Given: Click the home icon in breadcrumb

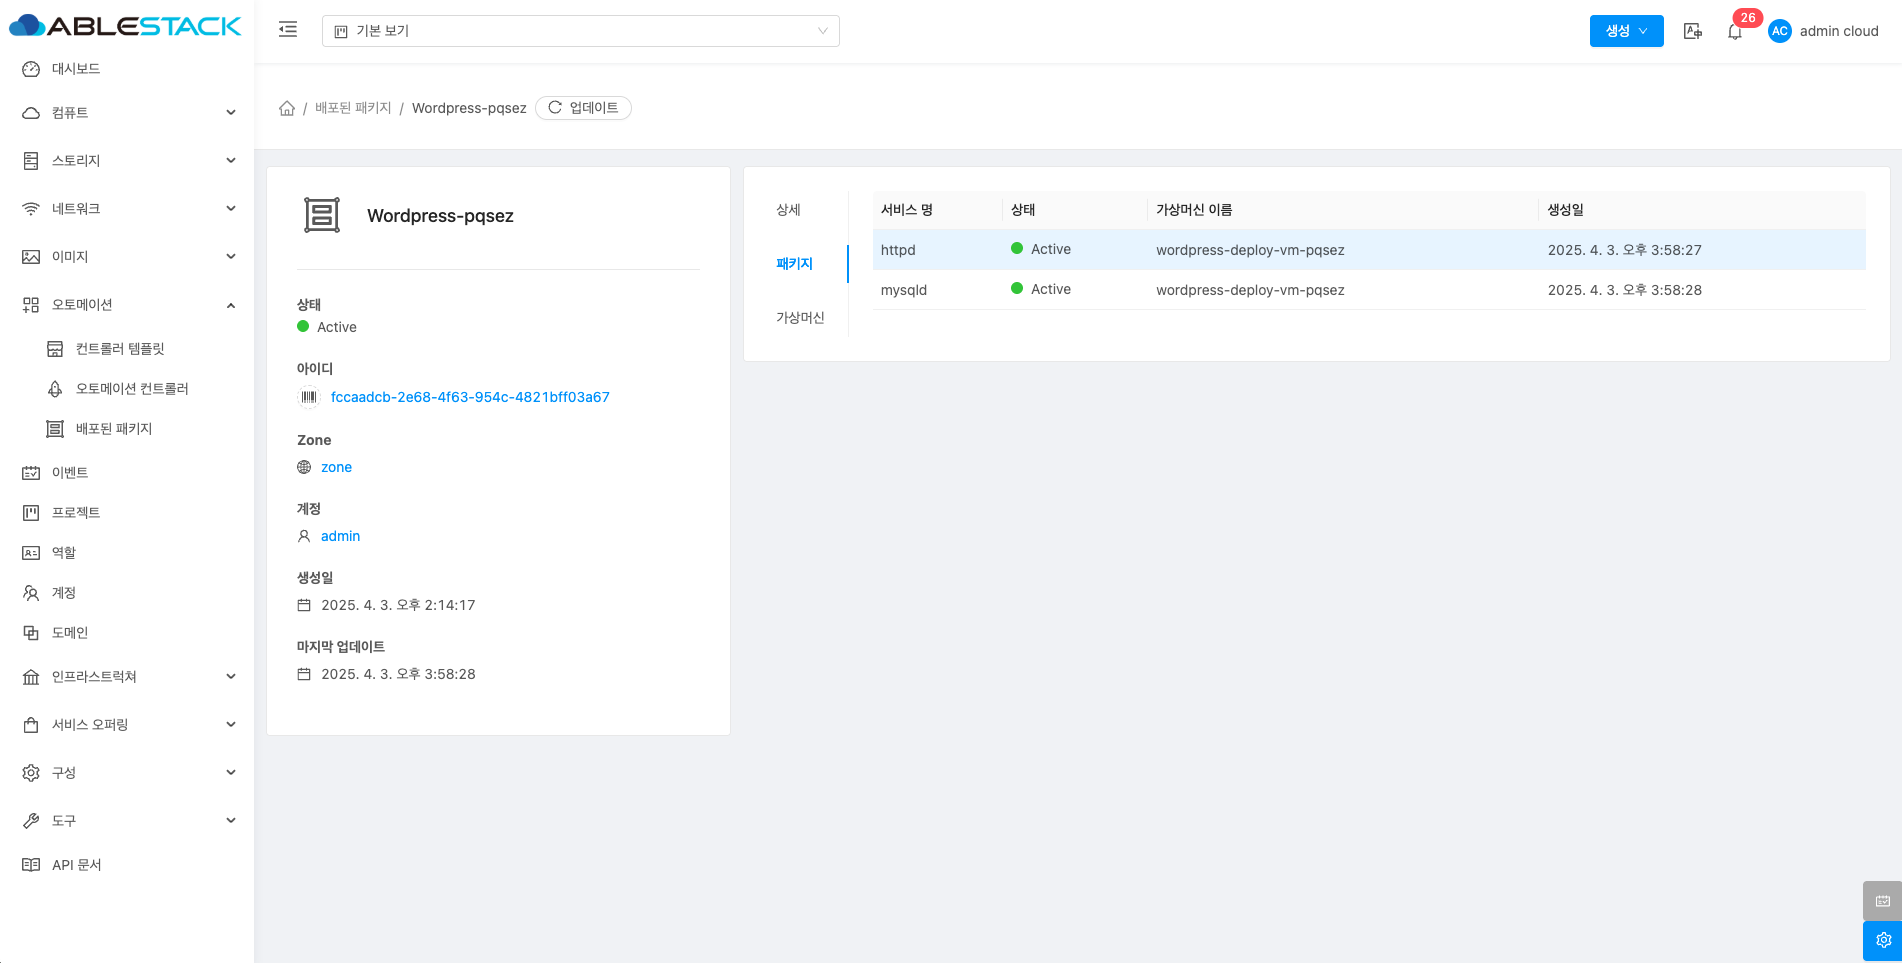Looking at the screenshot, I should point(287,108).
